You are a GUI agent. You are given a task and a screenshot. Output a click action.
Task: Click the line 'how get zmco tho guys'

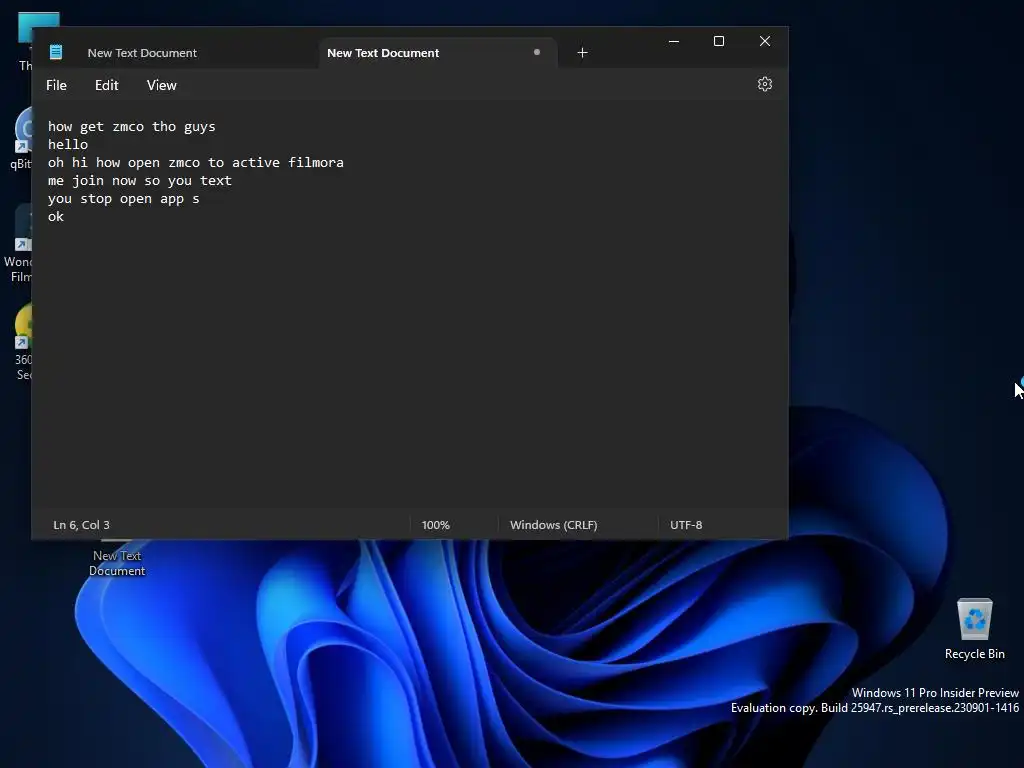(x=131, y=127)
